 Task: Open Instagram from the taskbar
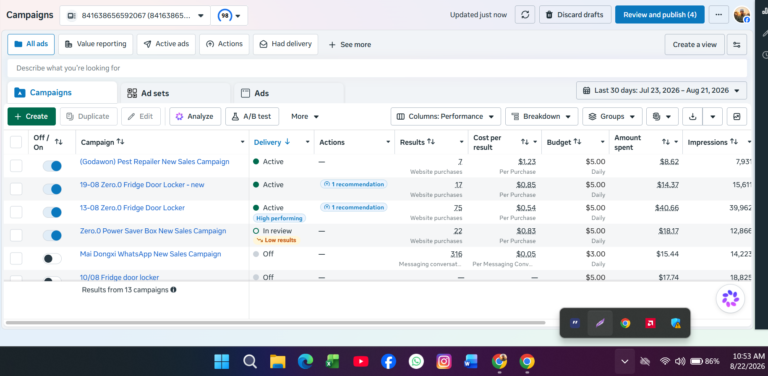point(444,362)
